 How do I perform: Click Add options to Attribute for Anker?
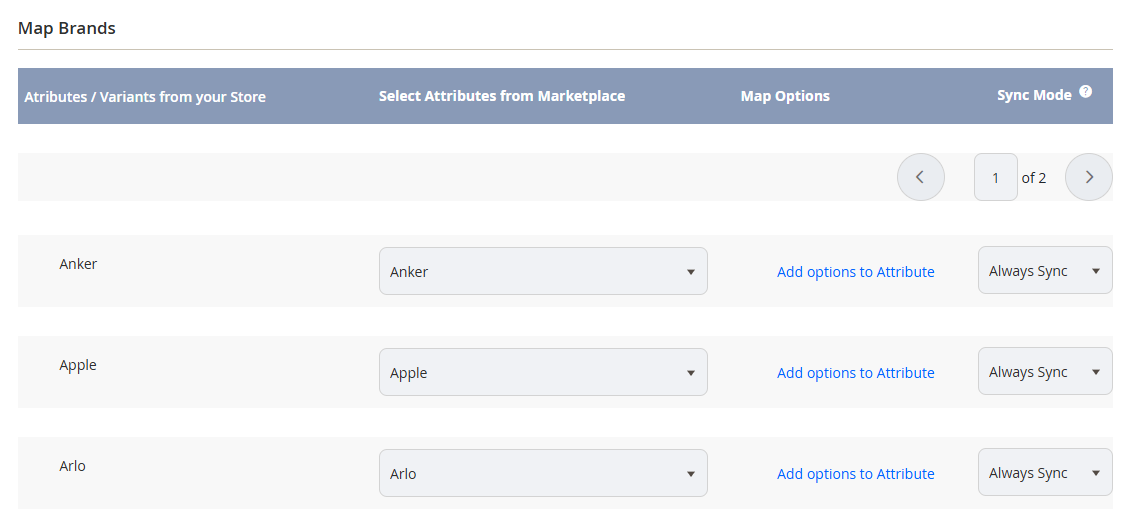point(855,272)
